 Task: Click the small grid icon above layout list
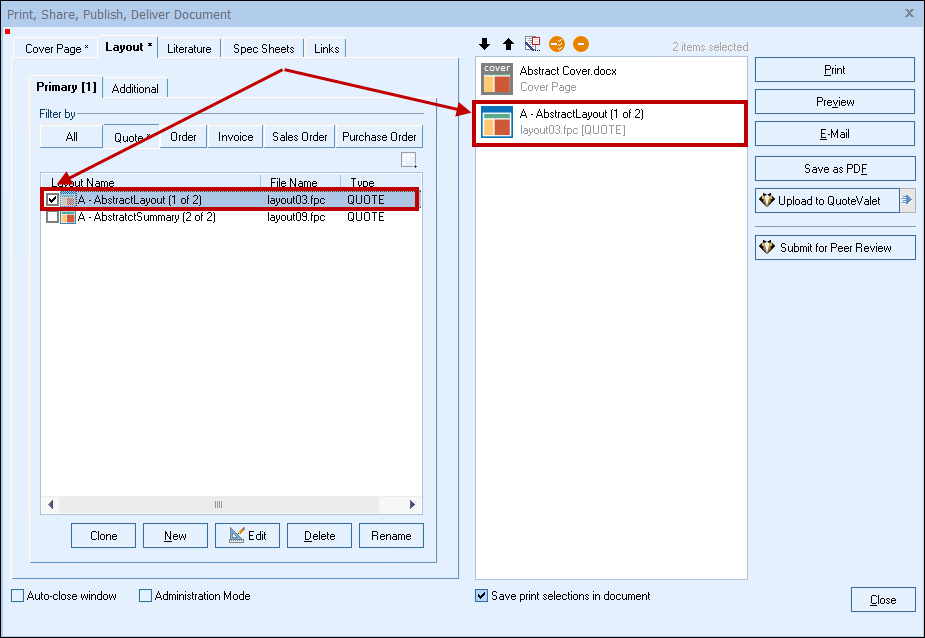(408, 160)
